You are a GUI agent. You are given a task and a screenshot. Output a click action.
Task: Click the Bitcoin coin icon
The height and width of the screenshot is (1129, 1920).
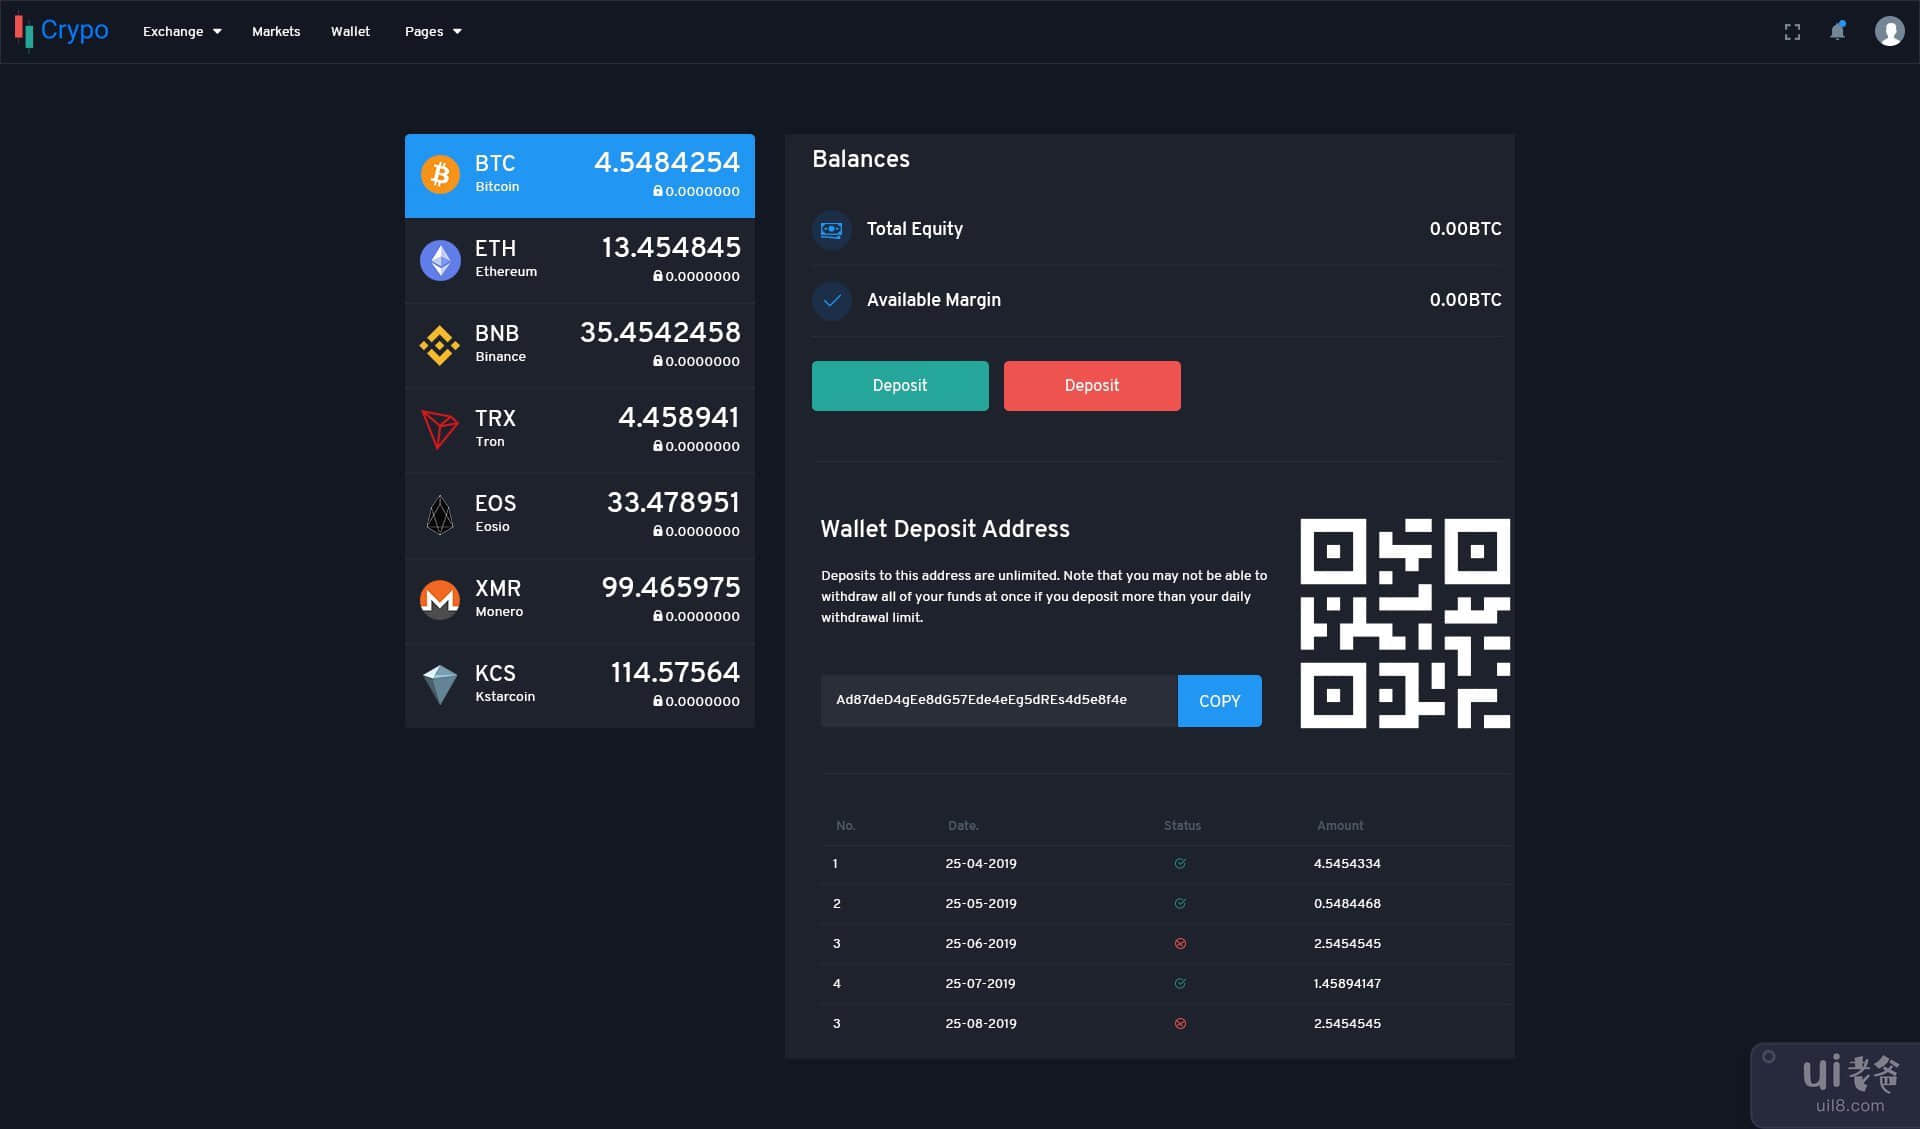tap(440, 175)
